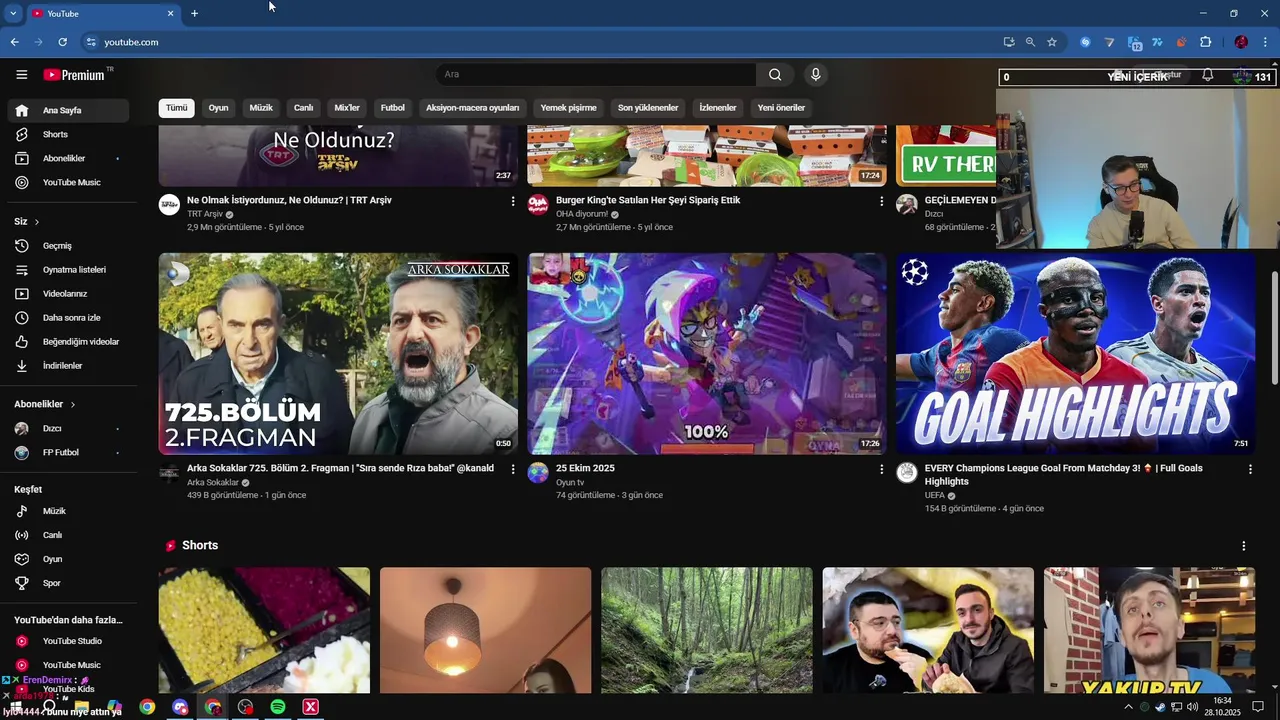Select the Canlı filter chip
Screen dimensions: 1280x720
point(303,108)
